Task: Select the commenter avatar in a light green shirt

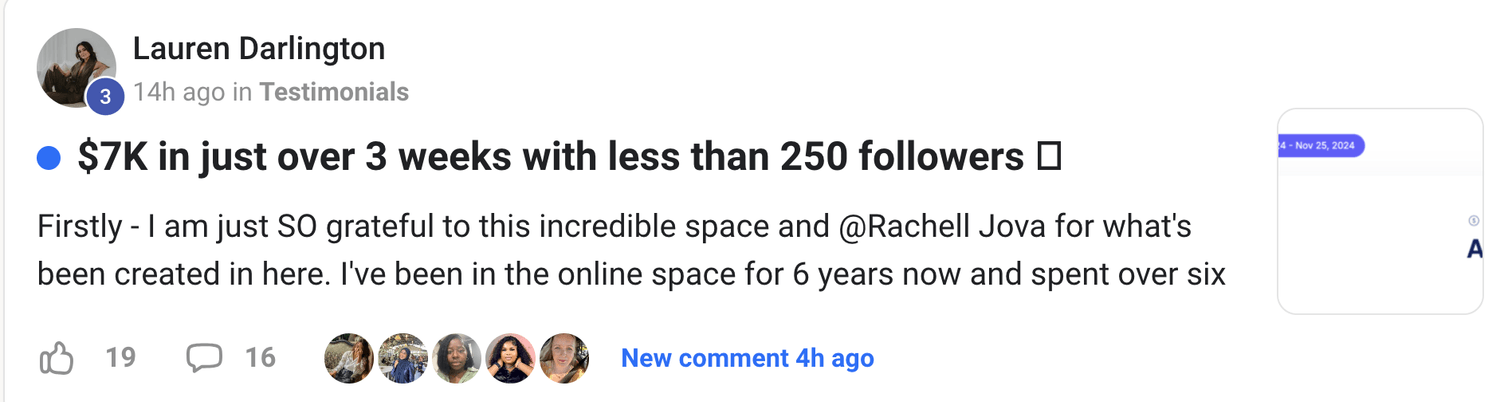Action: coord(457,358)
